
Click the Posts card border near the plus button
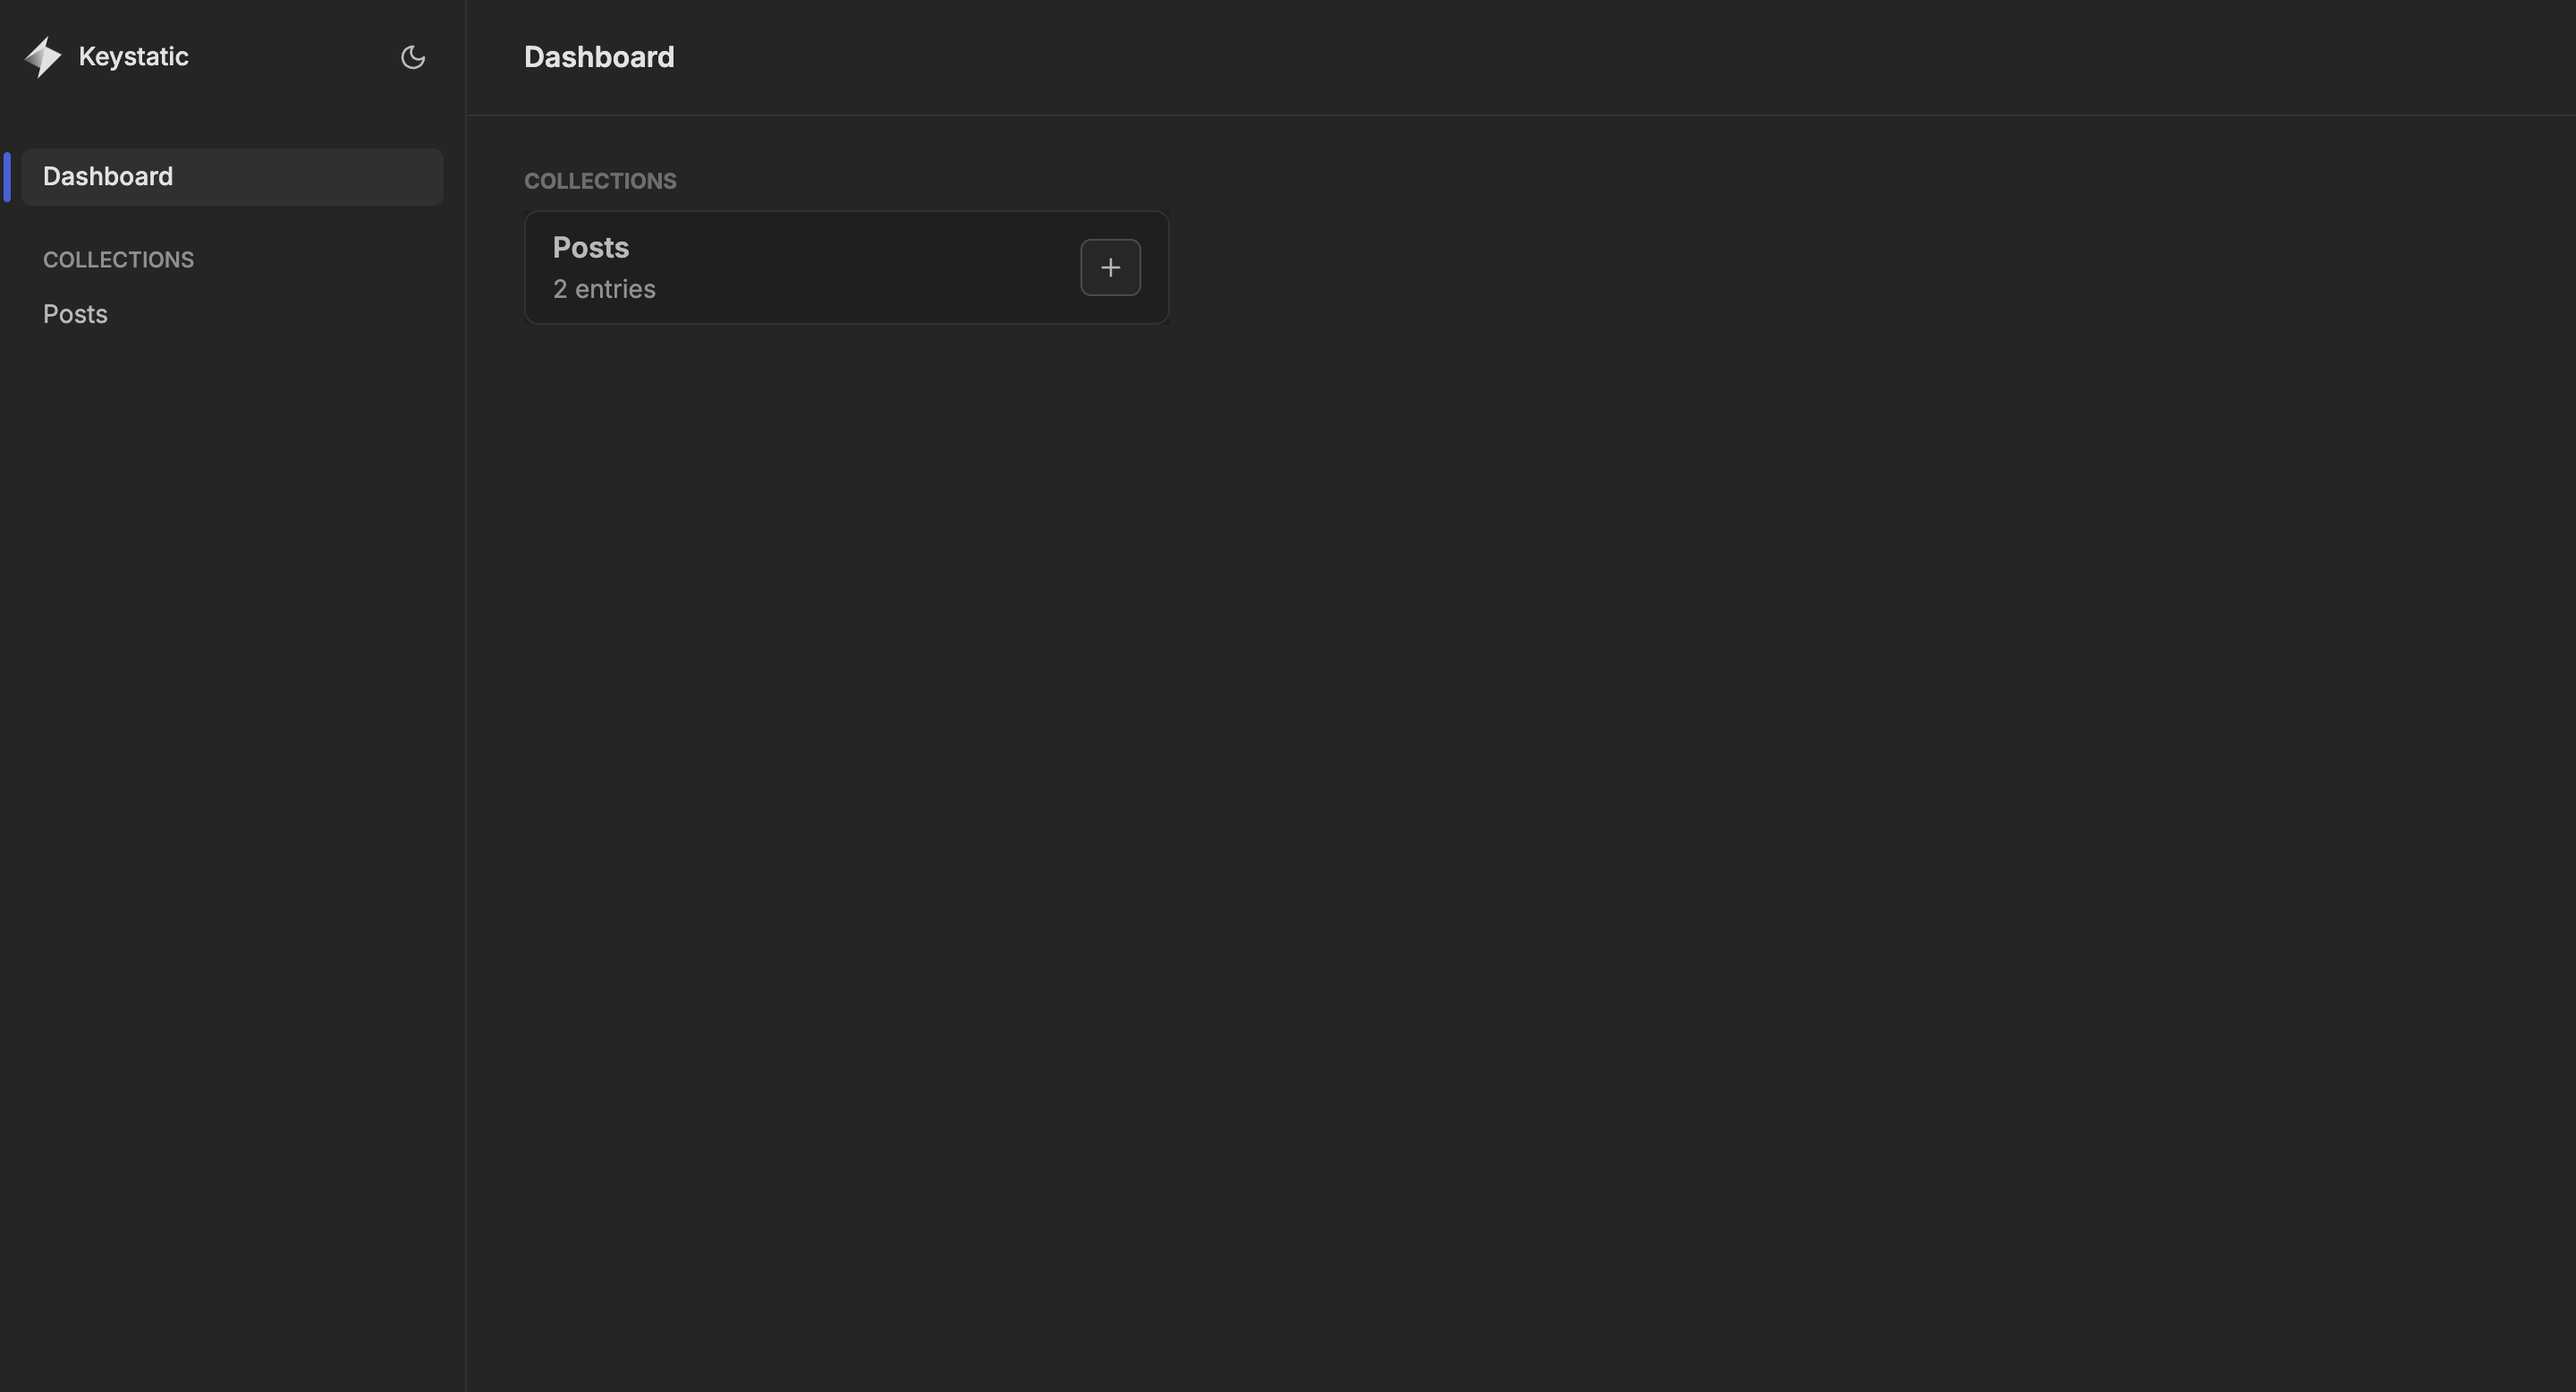point(1168,267)
